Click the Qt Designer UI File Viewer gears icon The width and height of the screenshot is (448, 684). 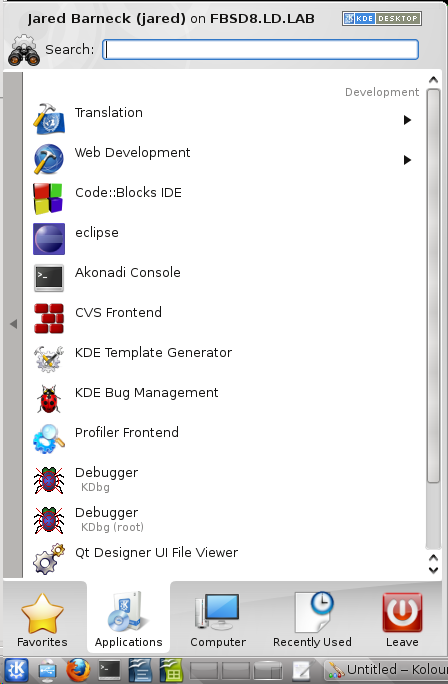tap(49, 559)
